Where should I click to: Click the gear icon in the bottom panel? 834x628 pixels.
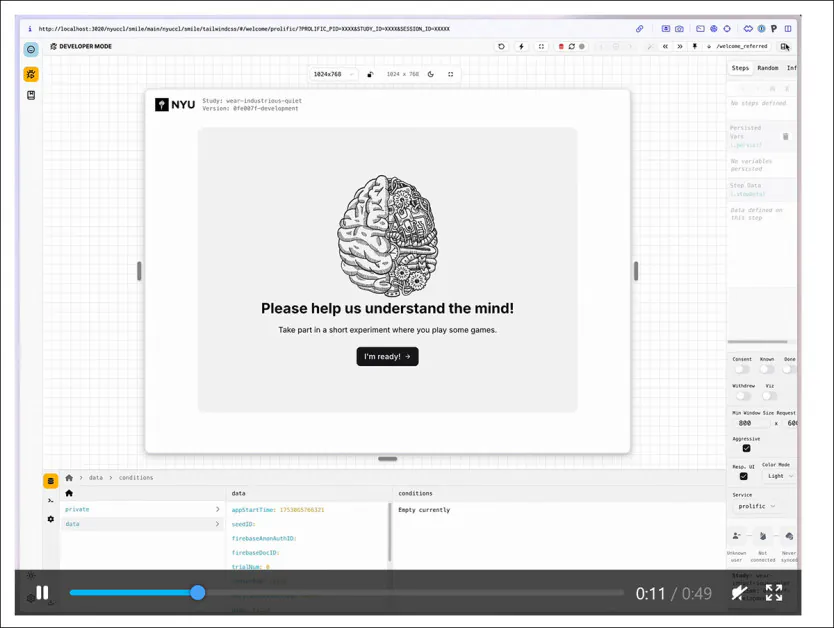[x=50, y=517]
